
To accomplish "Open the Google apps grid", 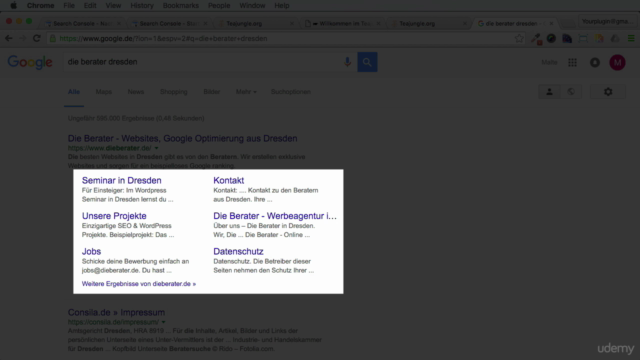I will coord(572,62).
